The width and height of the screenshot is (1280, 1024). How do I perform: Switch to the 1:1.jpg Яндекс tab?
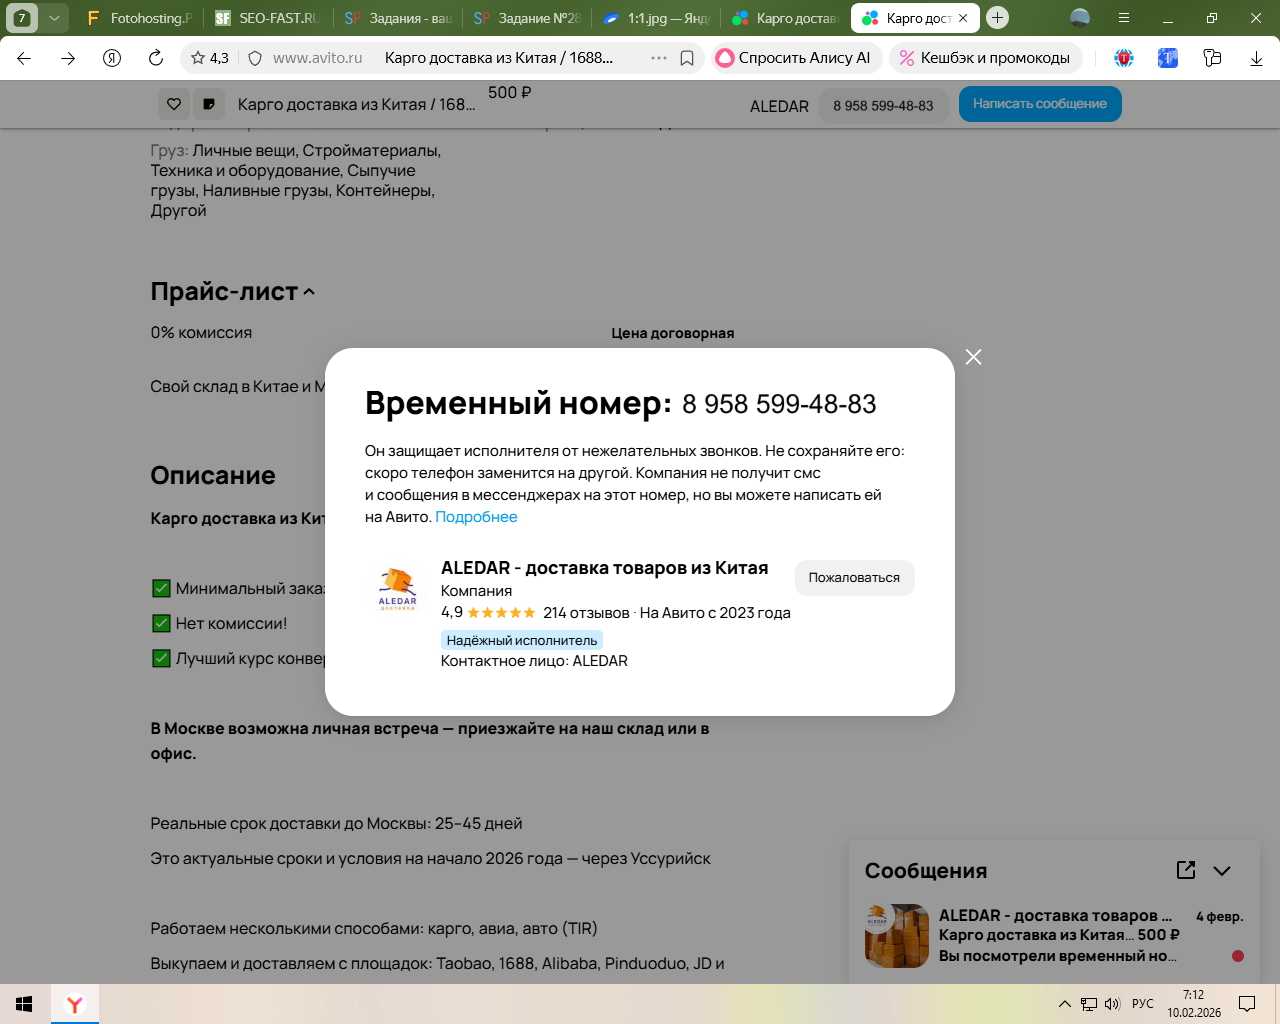655,18
